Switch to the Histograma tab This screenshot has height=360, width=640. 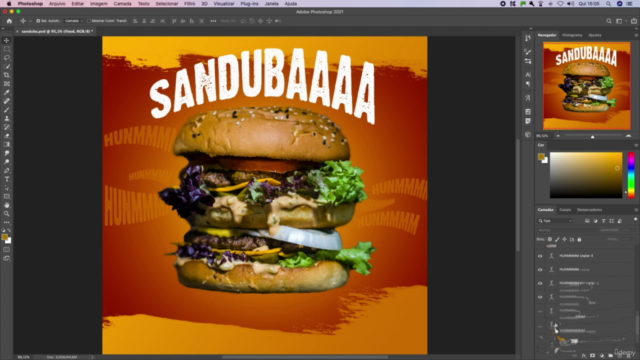[x=572, y=35]
